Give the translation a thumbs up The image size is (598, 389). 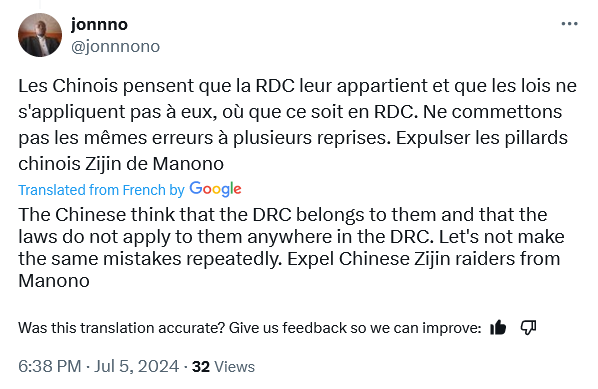point(498,327)
